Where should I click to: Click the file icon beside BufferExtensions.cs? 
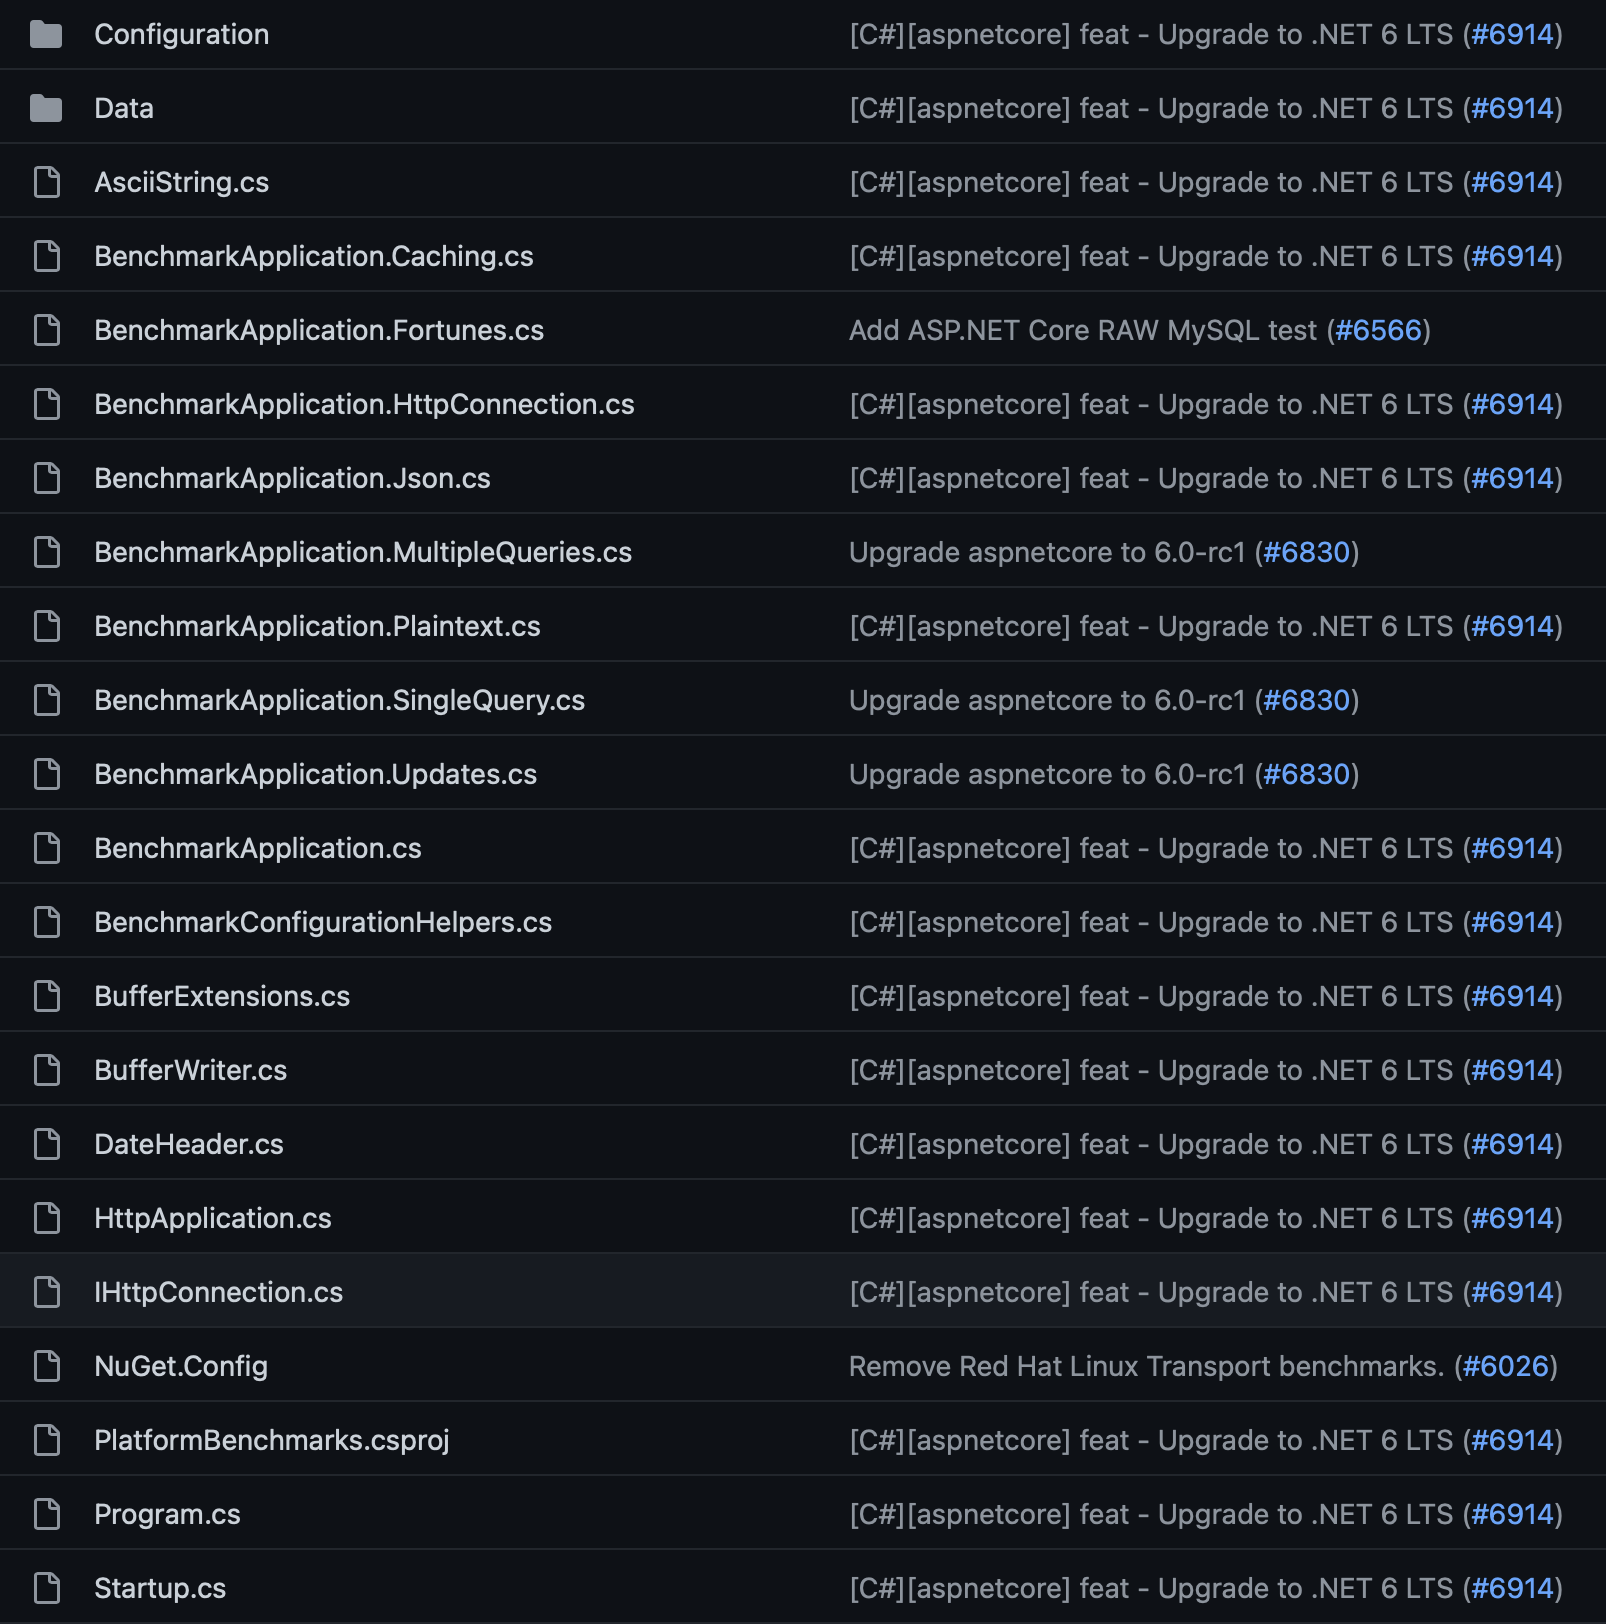[x=47, y=997]
